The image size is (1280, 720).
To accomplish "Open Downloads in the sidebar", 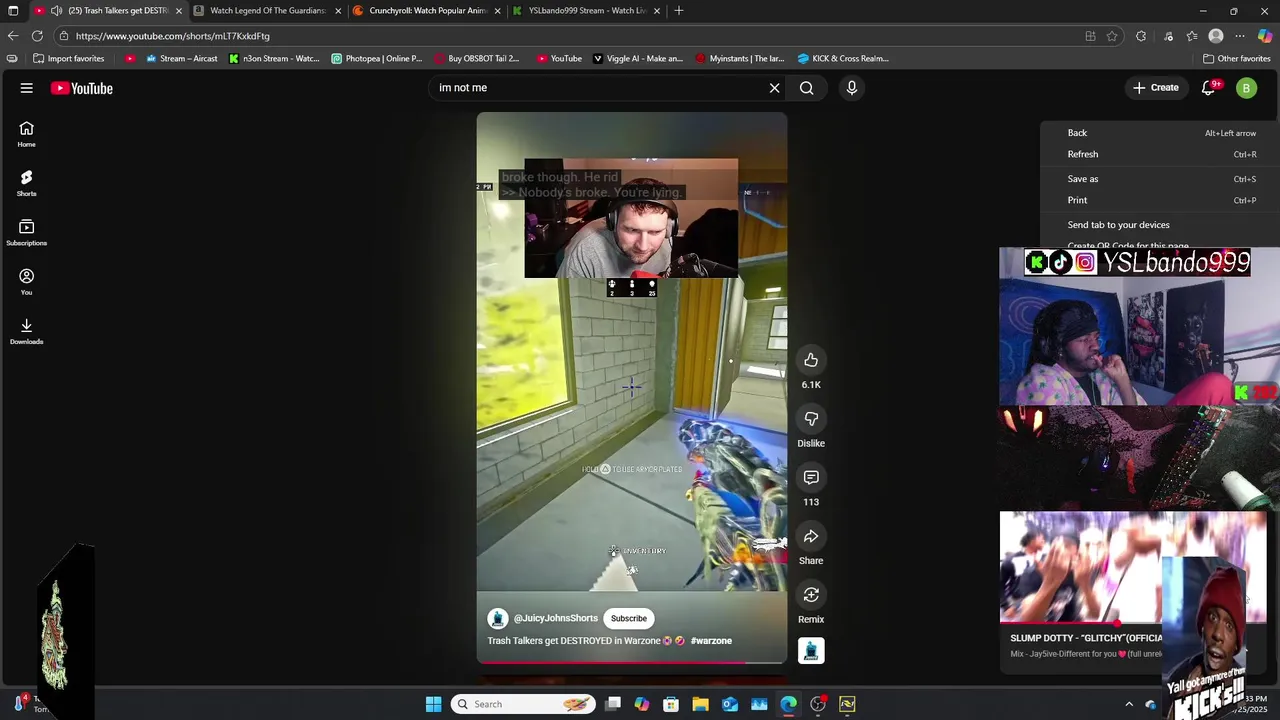I will pyautogui.click(x=27, y=331).
